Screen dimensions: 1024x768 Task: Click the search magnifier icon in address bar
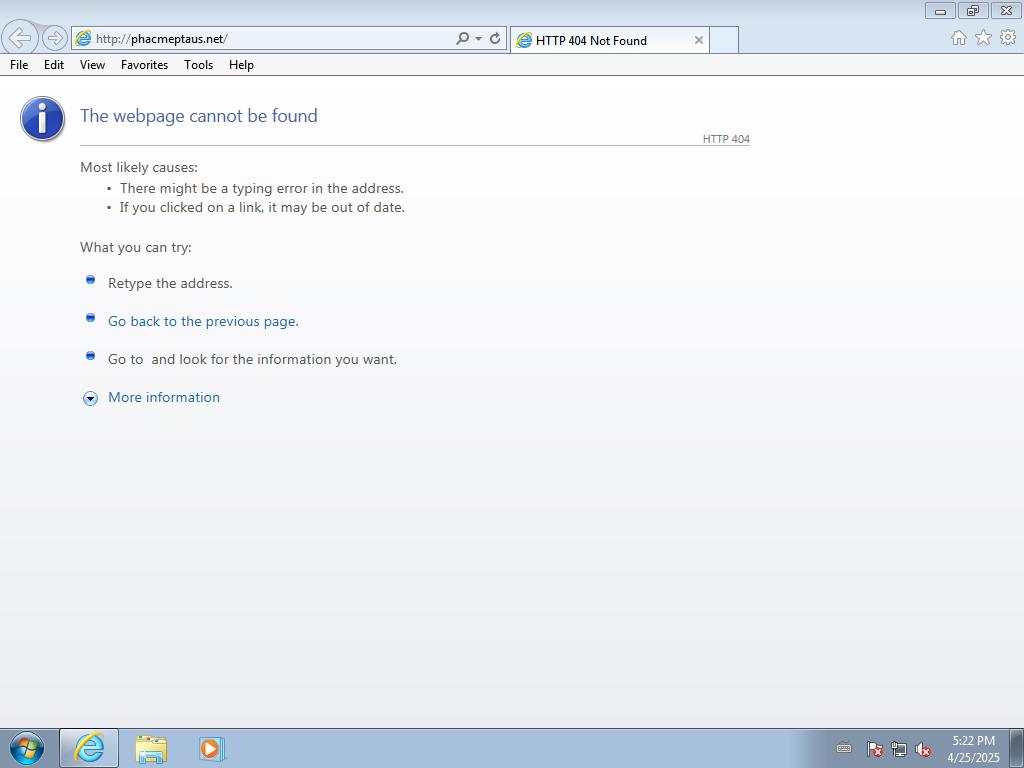point(462,39)
